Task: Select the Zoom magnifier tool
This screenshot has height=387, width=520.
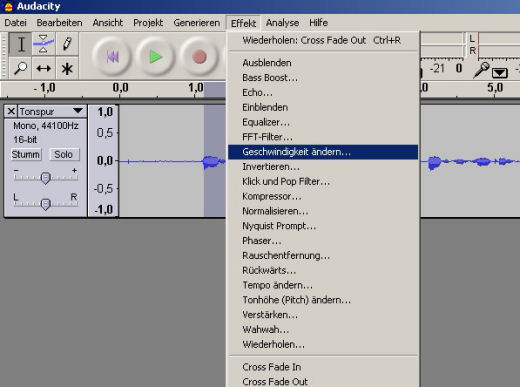Action: click(21, 68)
